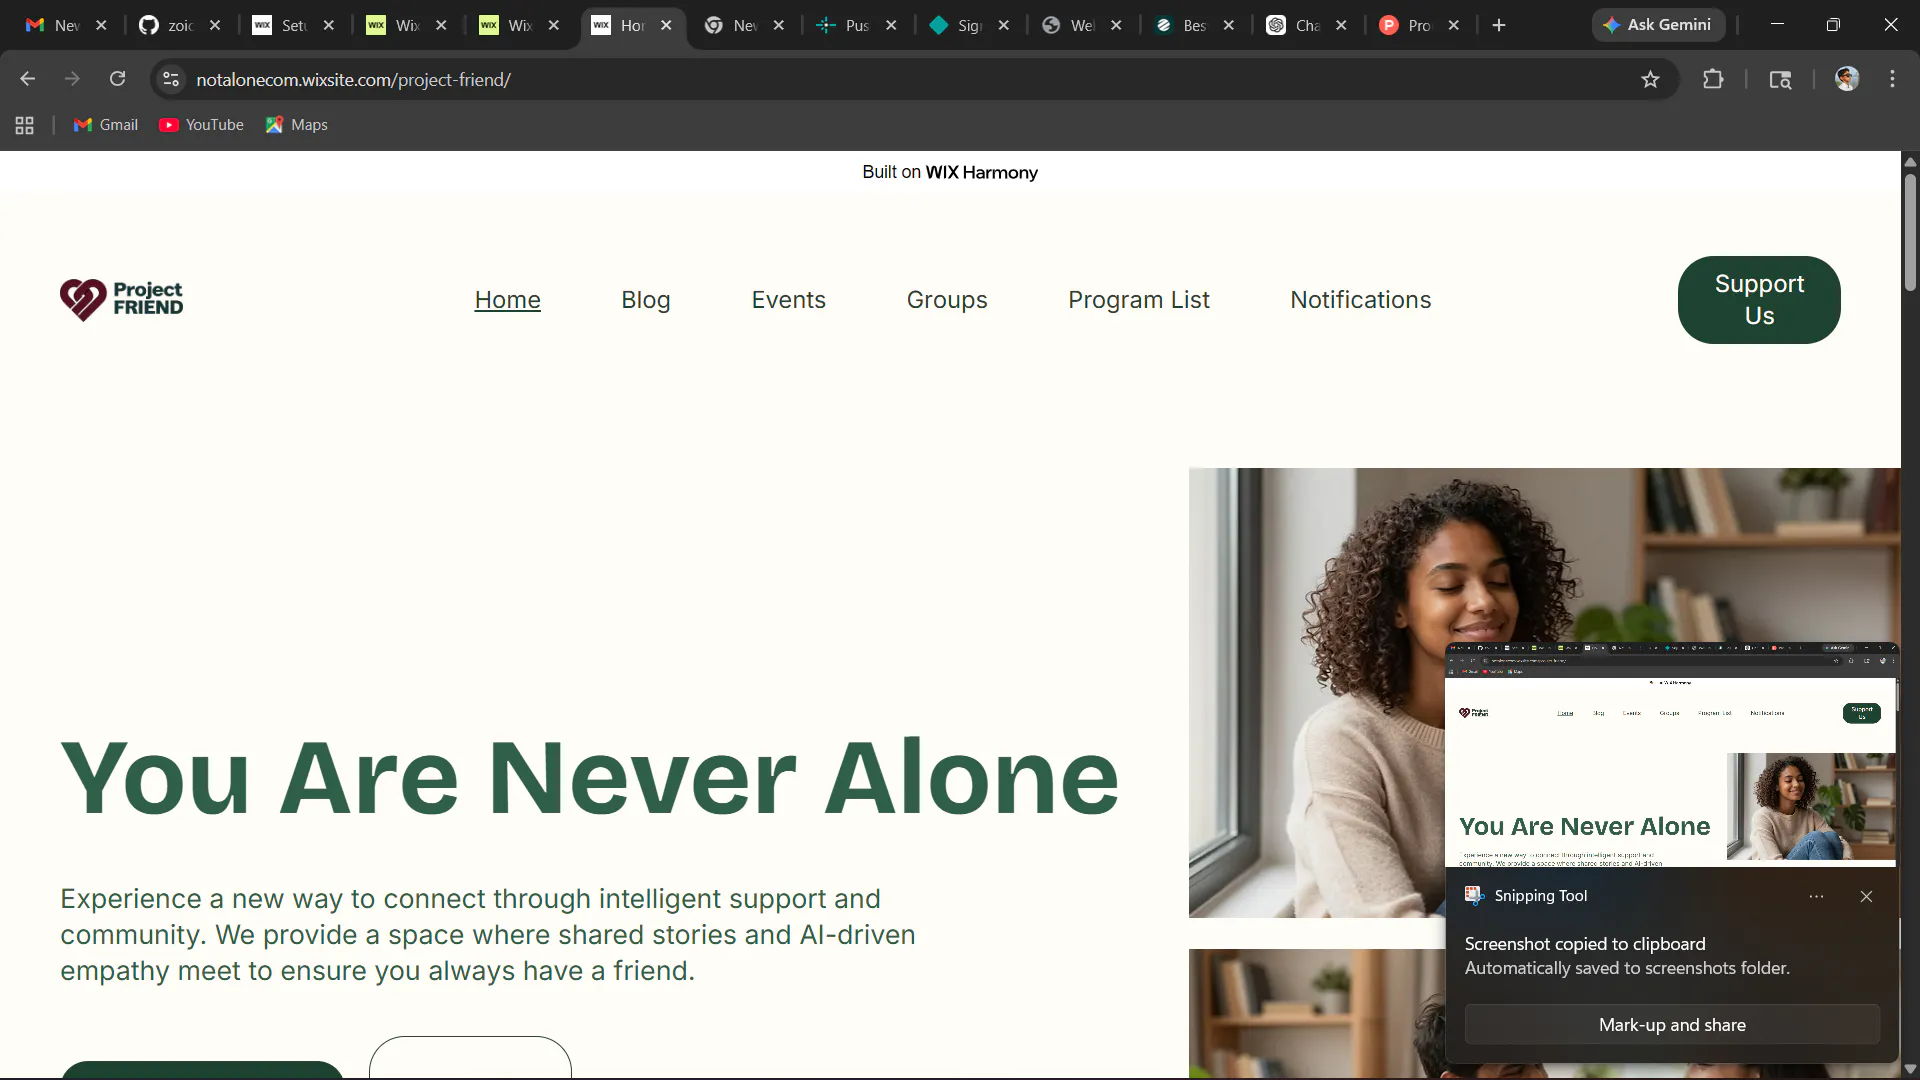This screenshot has width=1920, height=1080.
Task: Close the 'Pus' tab
Action: pyautogui.click(x=891, y=25)
